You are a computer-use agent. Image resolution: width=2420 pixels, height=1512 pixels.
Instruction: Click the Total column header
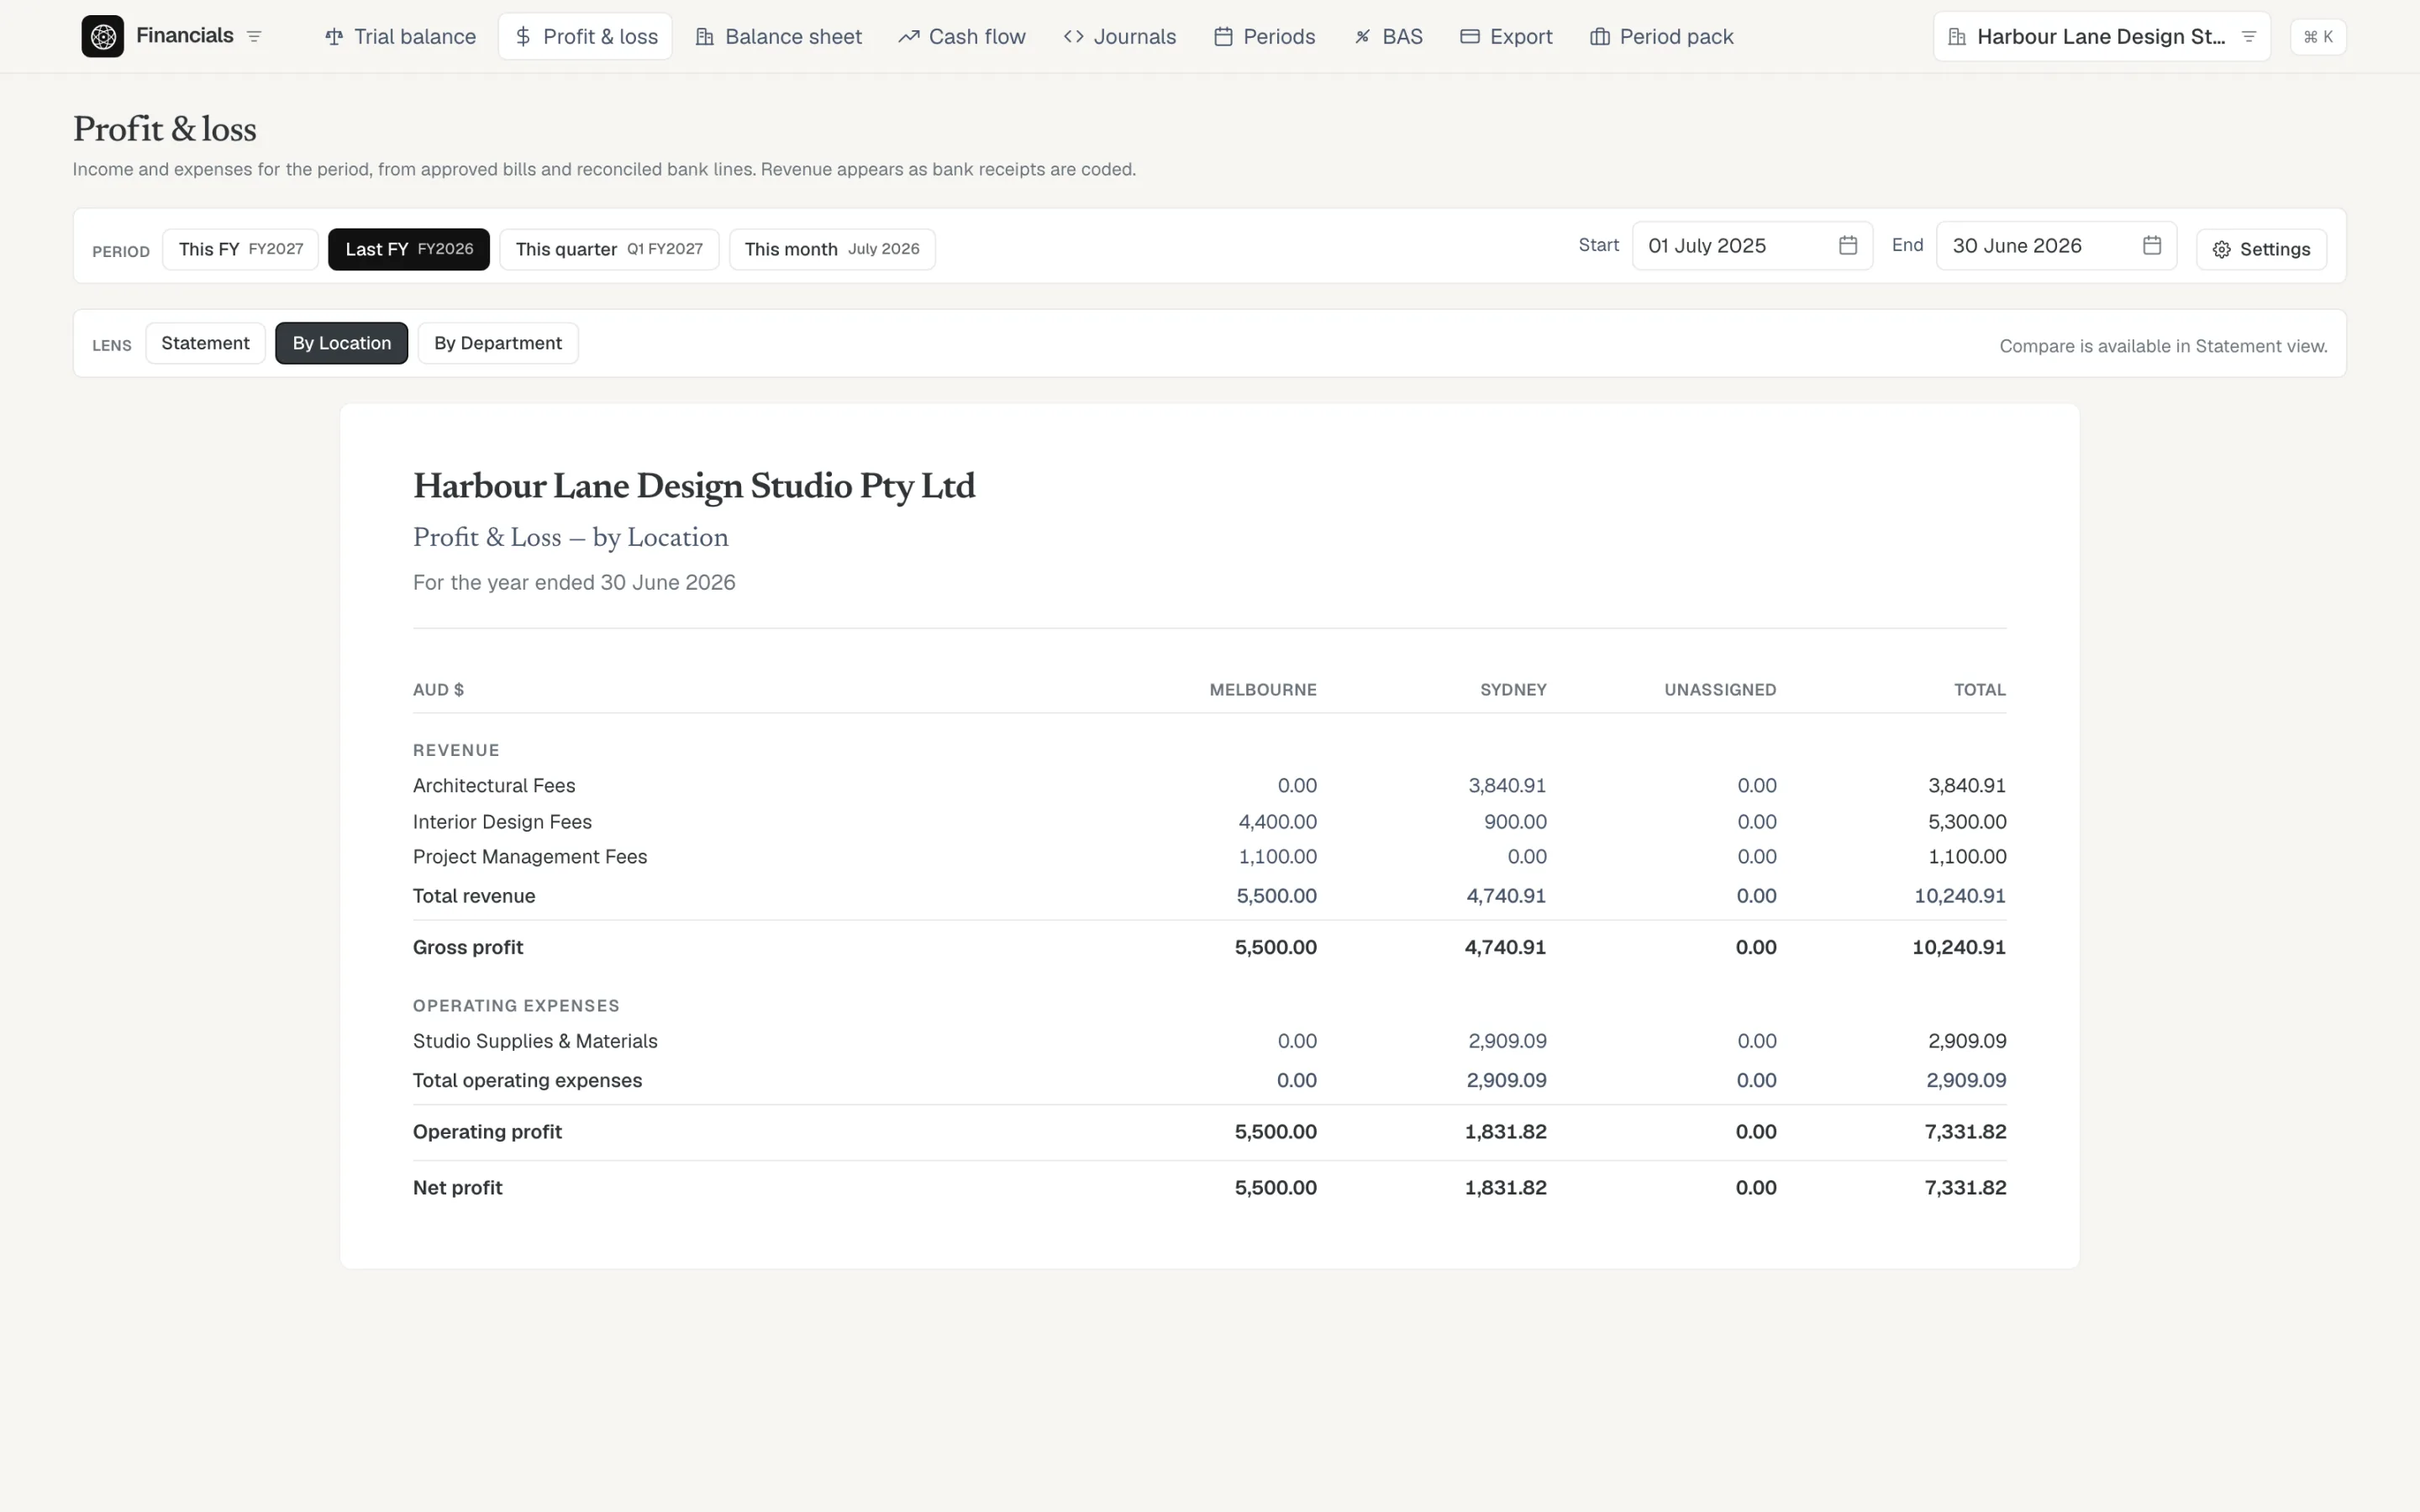(1980, 690)
